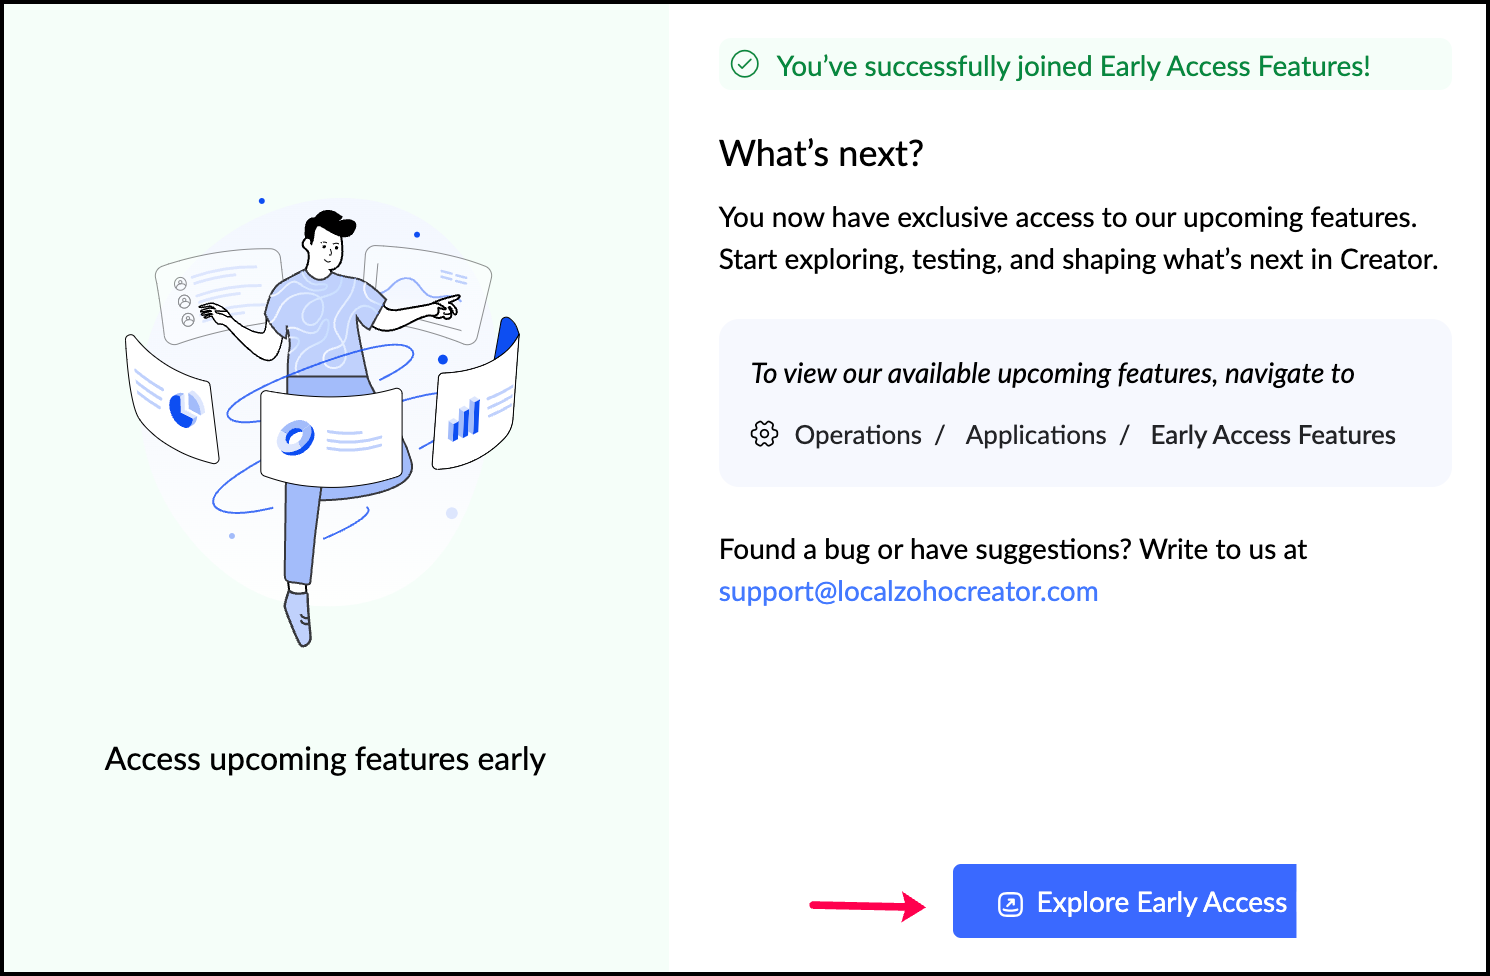This screenshot has width=1490, height=976.
Task: Click the user list card in illustration
Action: pyautogui.click(x=216, y=289)
